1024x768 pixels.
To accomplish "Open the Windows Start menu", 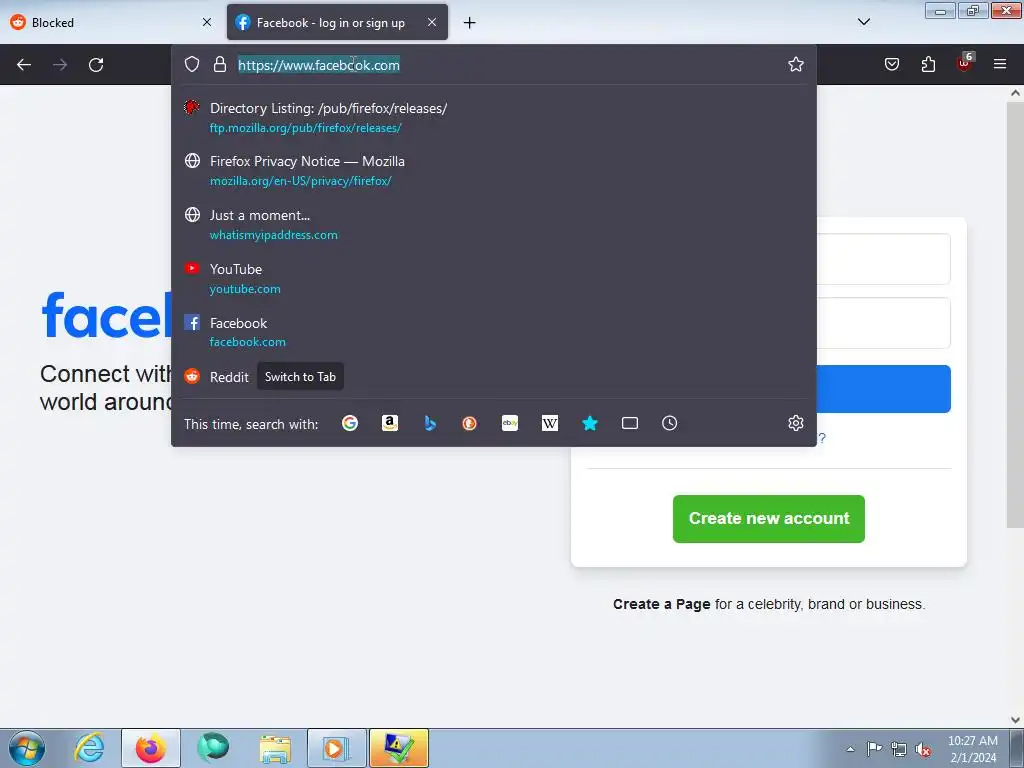I will 27,748.
